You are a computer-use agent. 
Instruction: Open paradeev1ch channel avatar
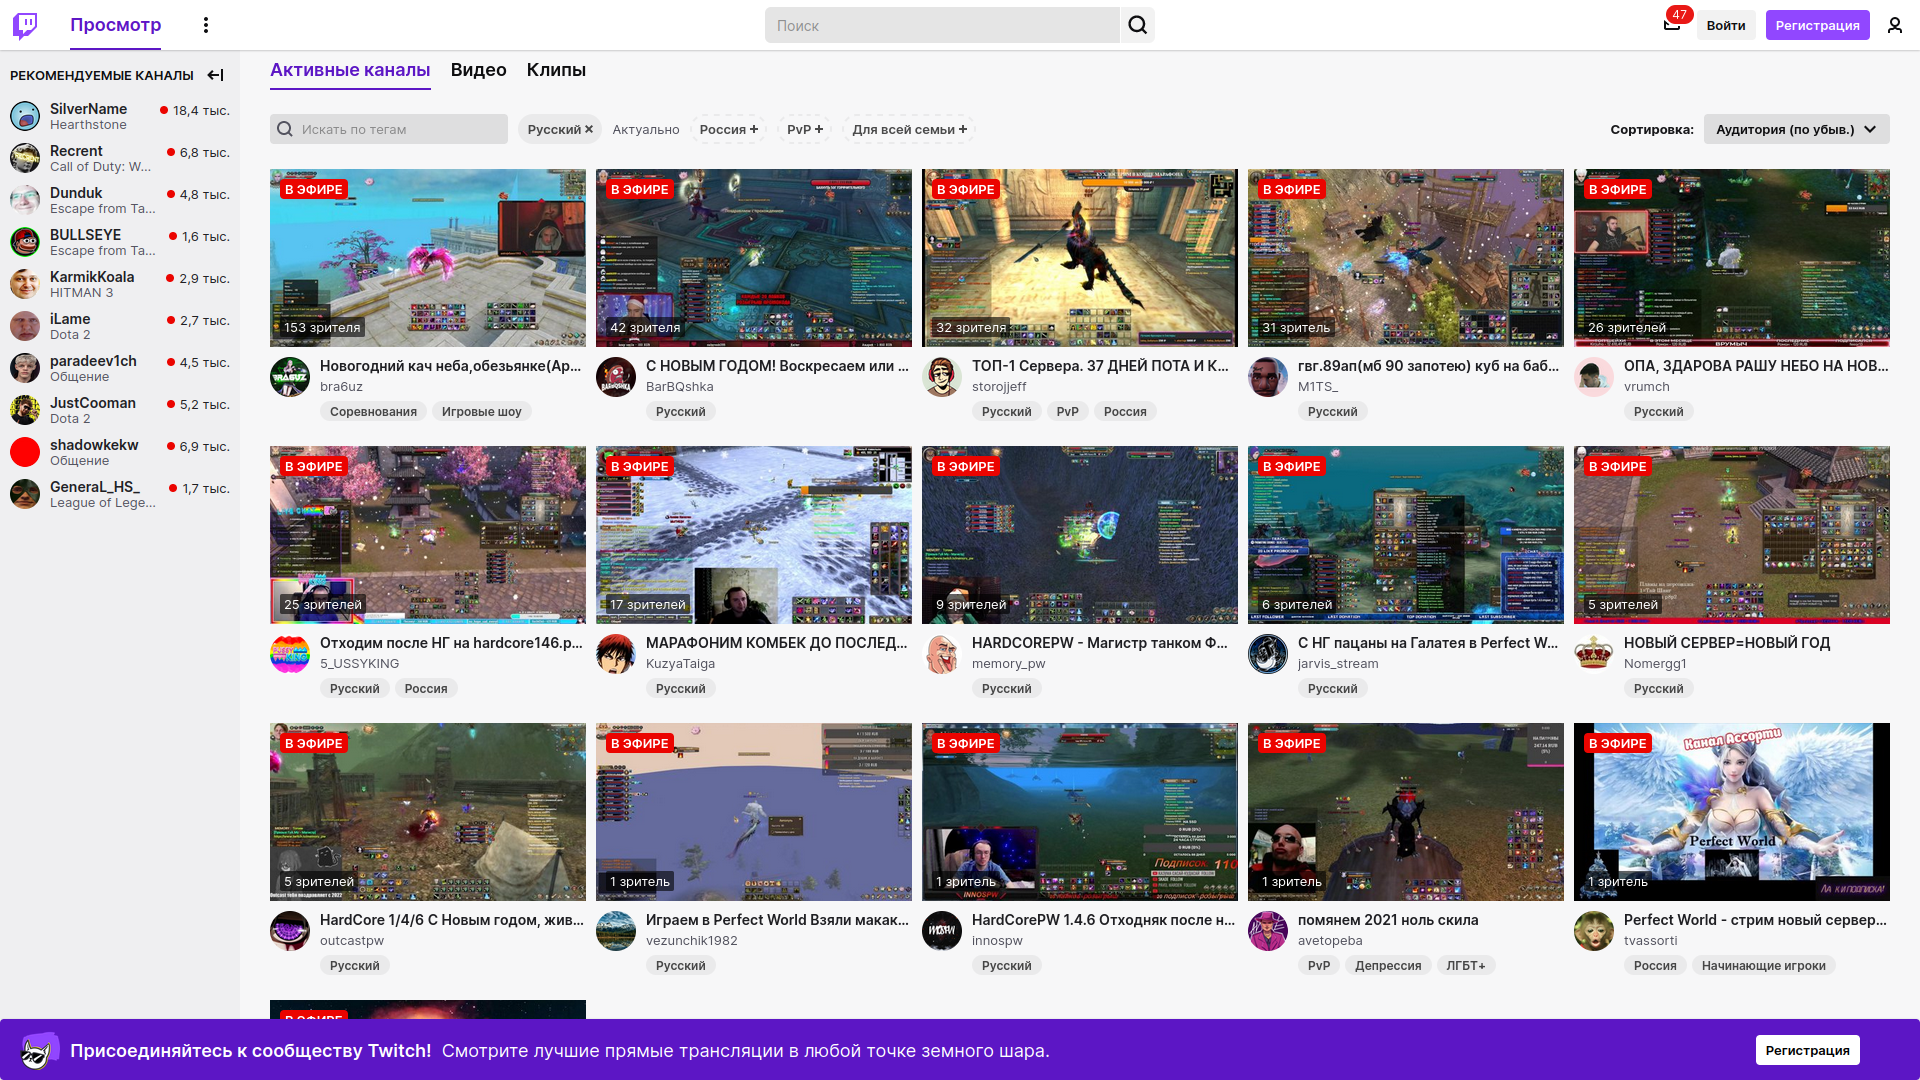click(x=25, y=368)
